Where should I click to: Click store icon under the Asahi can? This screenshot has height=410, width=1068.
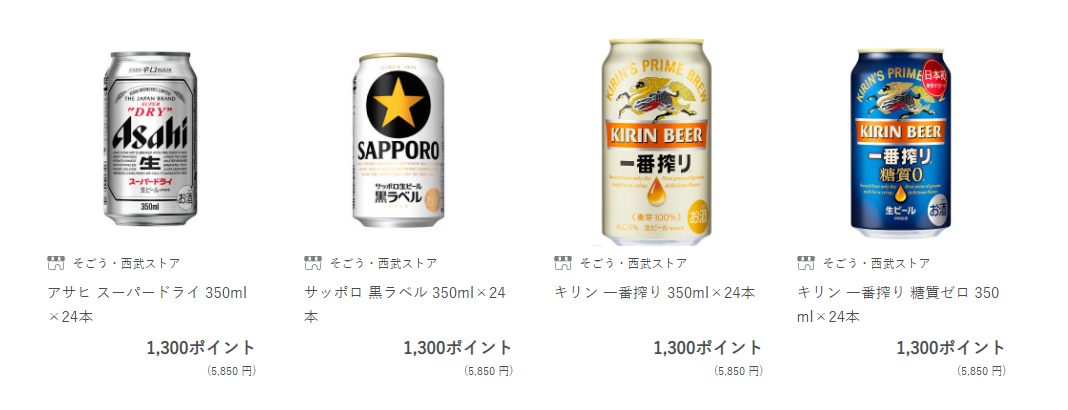56,263
